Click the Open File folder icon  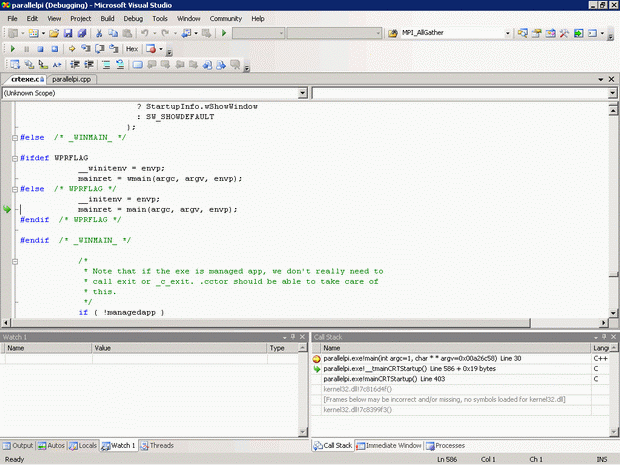click(x=53, y=33)
